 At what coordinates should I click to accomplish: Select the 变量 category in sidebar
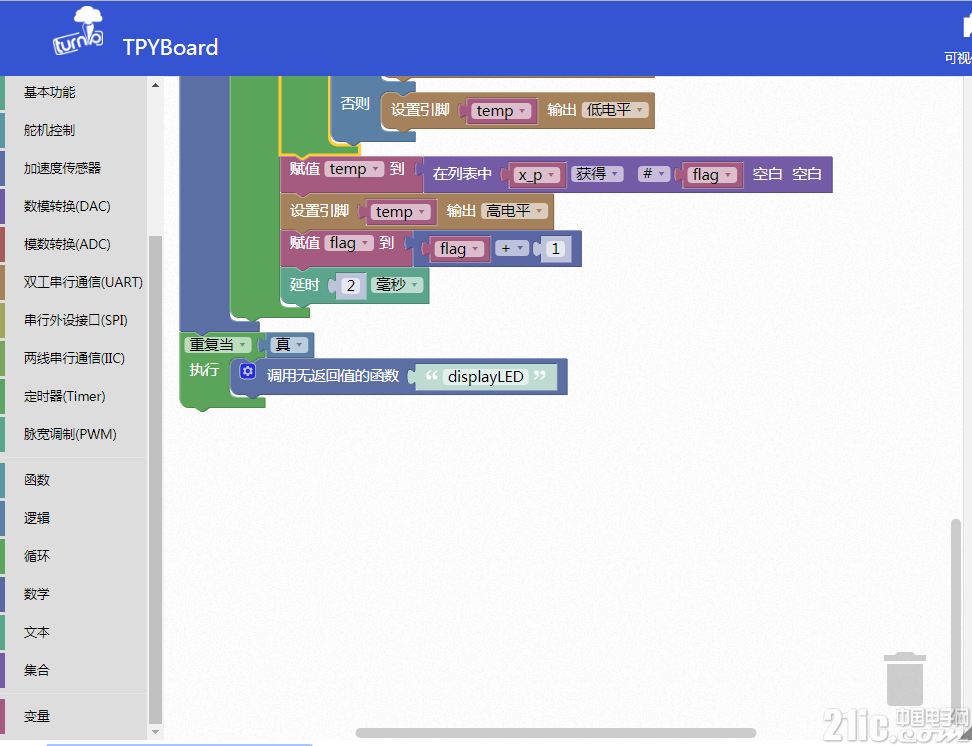(37, 716)
